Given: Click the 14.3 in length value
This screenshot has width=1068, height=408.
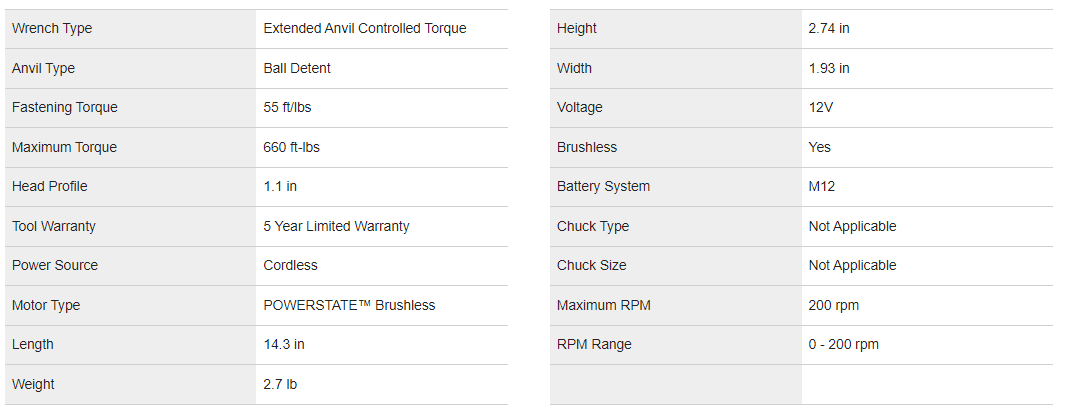Looking at the screenshot, I should coord(284,345).
